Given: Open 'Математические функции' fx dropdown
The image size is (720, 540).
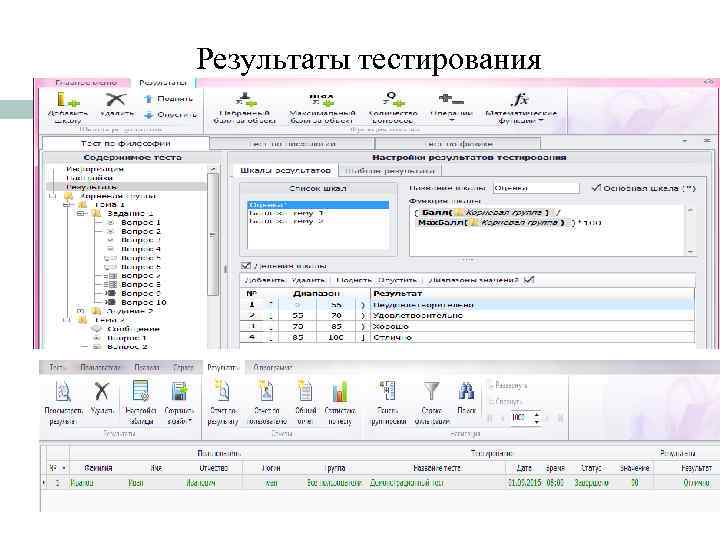Looking at the screenshot, I should coord(521,108).
